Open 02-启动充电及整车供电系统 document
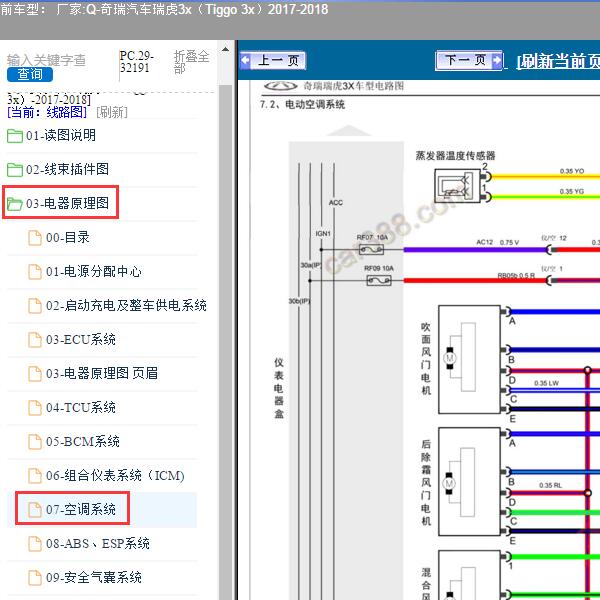600x600 pixels. pyautogui.click(x=126, y=305)
